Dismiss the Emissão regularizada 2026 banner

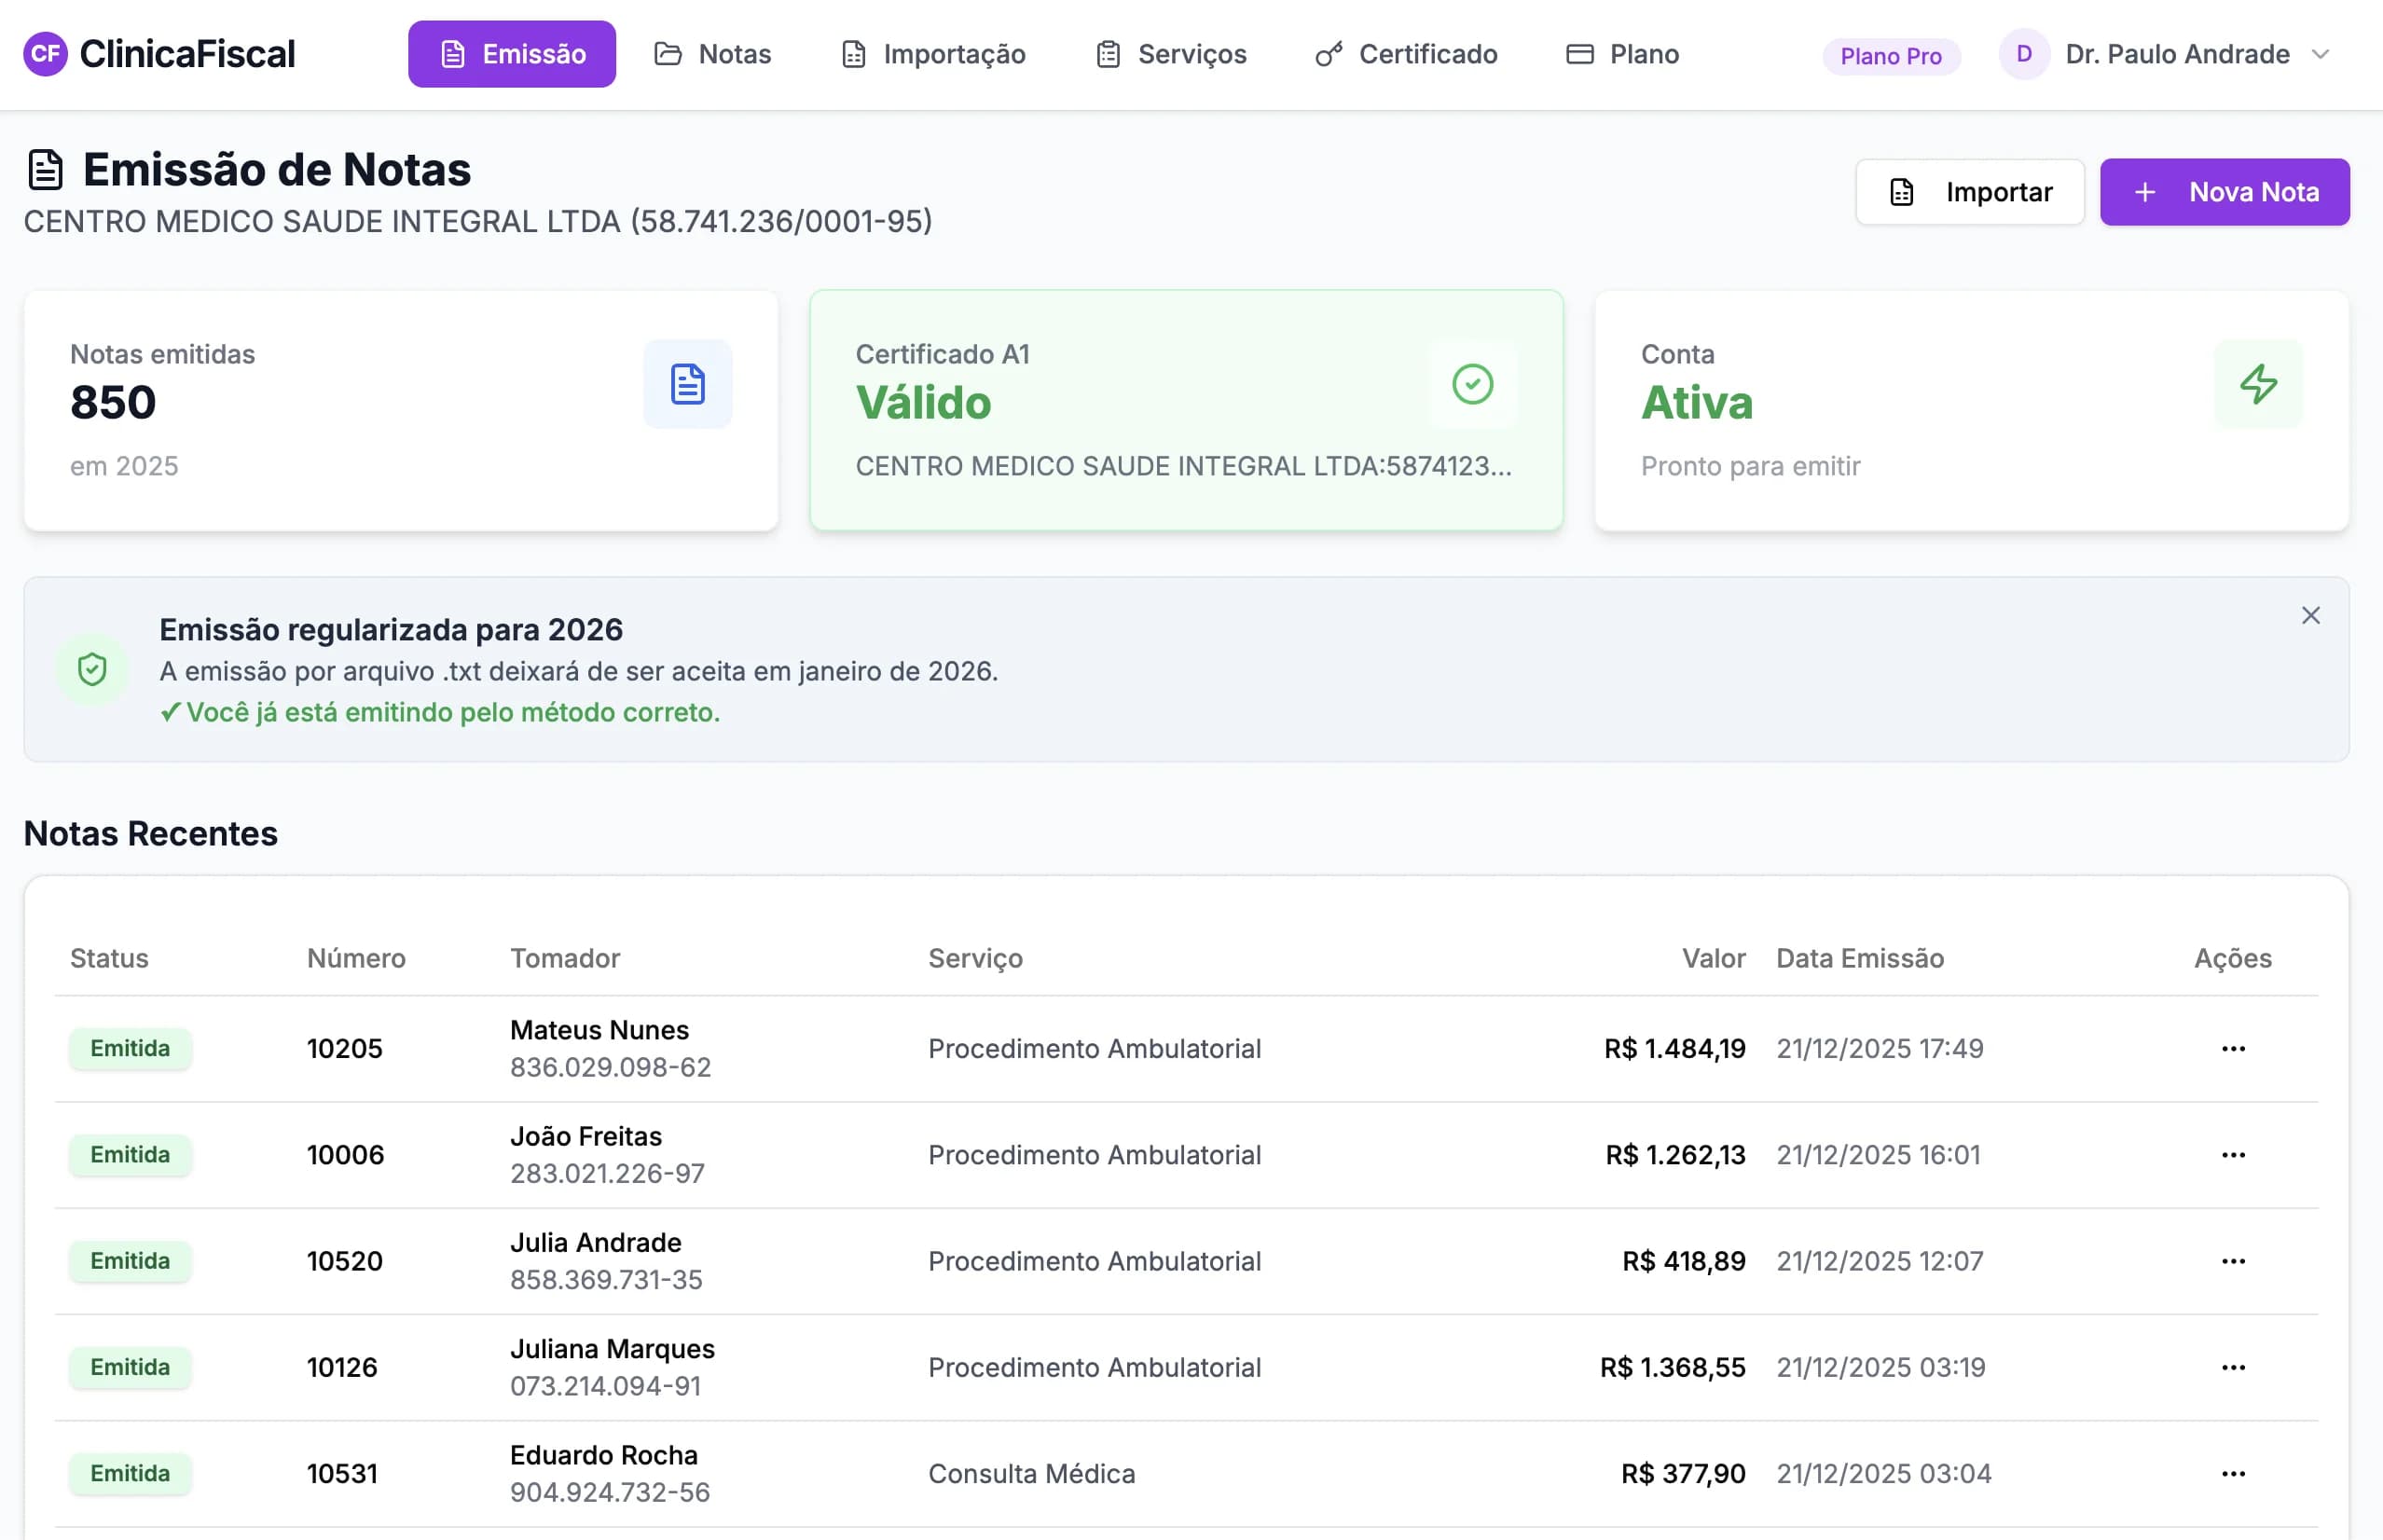[2311, 616]
